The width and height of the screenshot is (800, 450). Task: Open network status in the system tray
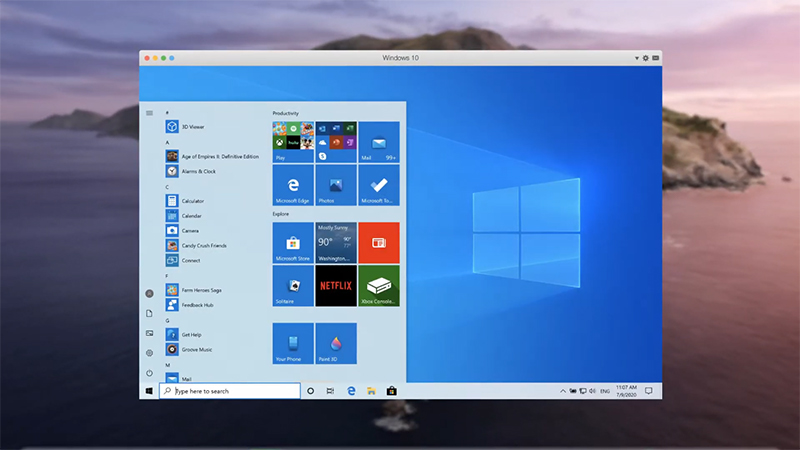point(583,391)
